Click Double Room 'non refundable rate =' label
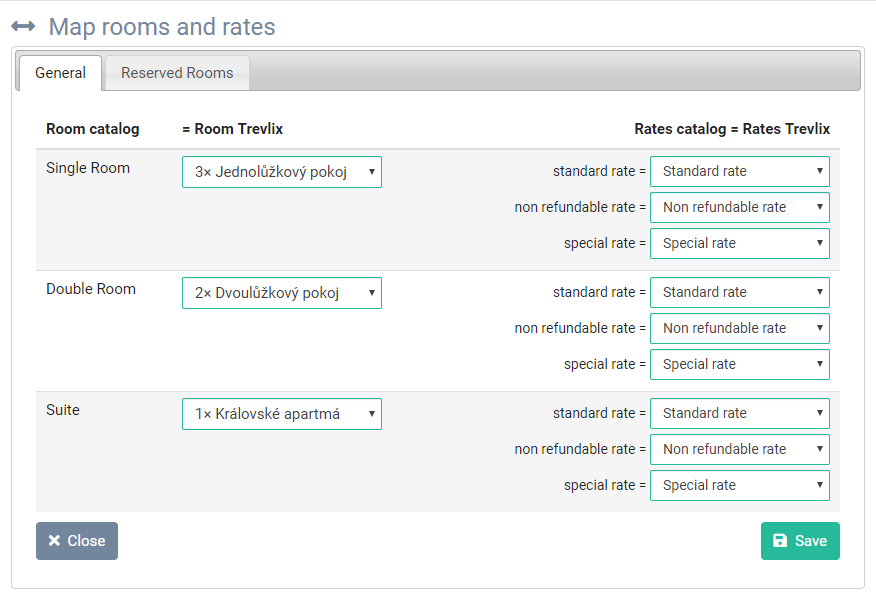The image size is (876, 601). [x=580, y=328]
